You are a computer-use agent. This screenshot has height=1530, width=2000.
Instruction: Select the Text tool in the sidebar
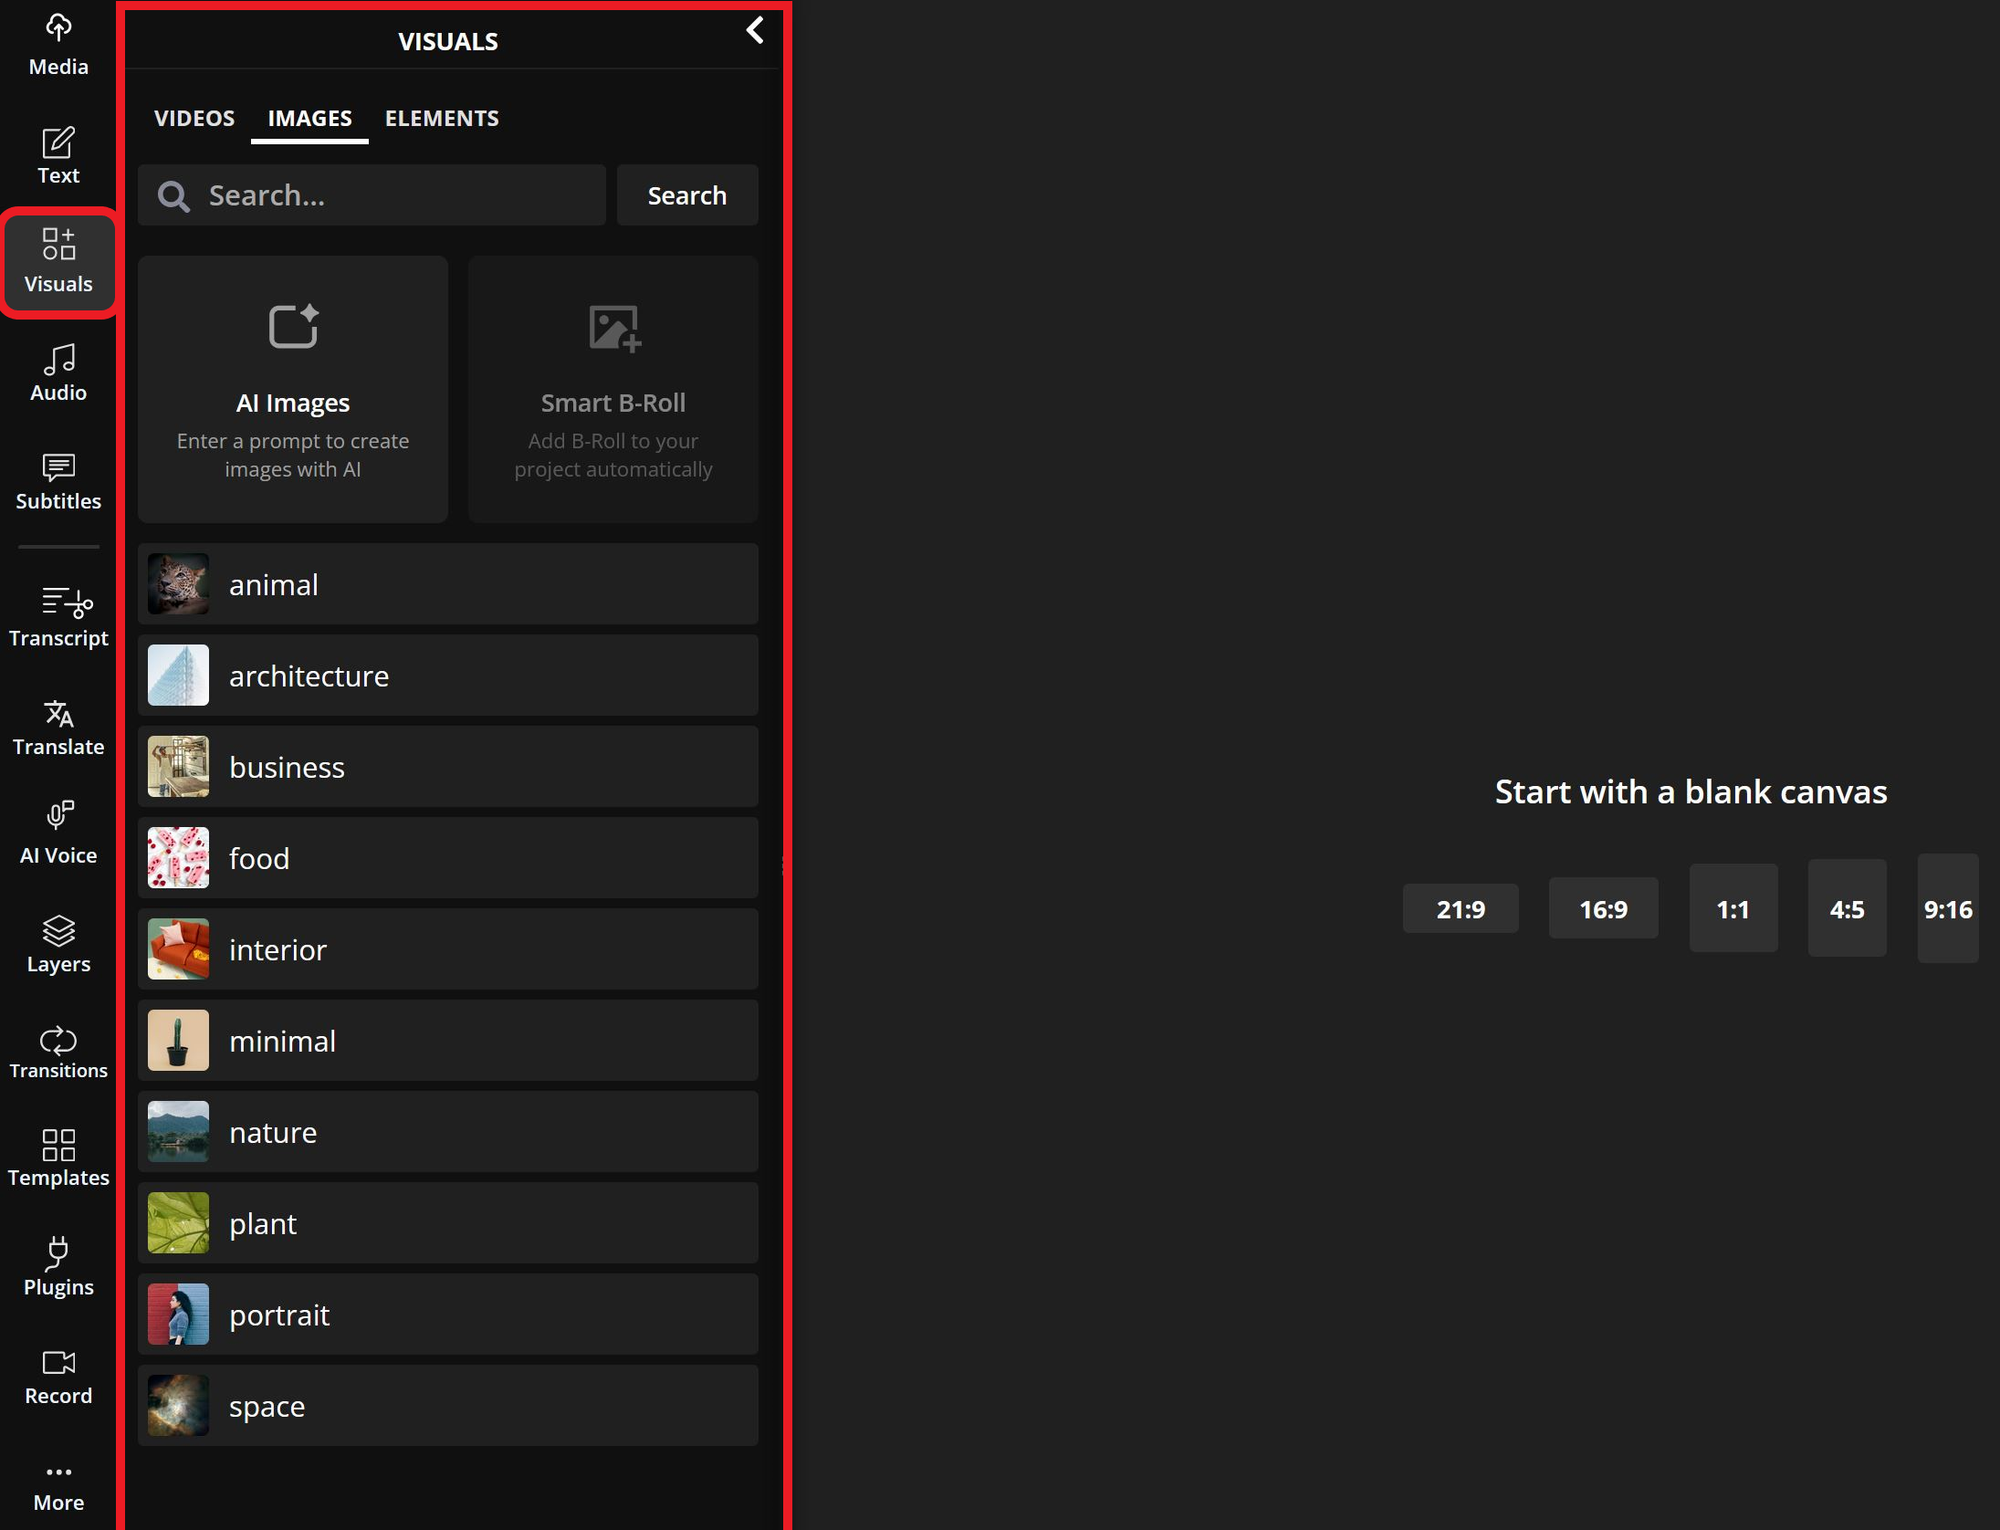58,155
